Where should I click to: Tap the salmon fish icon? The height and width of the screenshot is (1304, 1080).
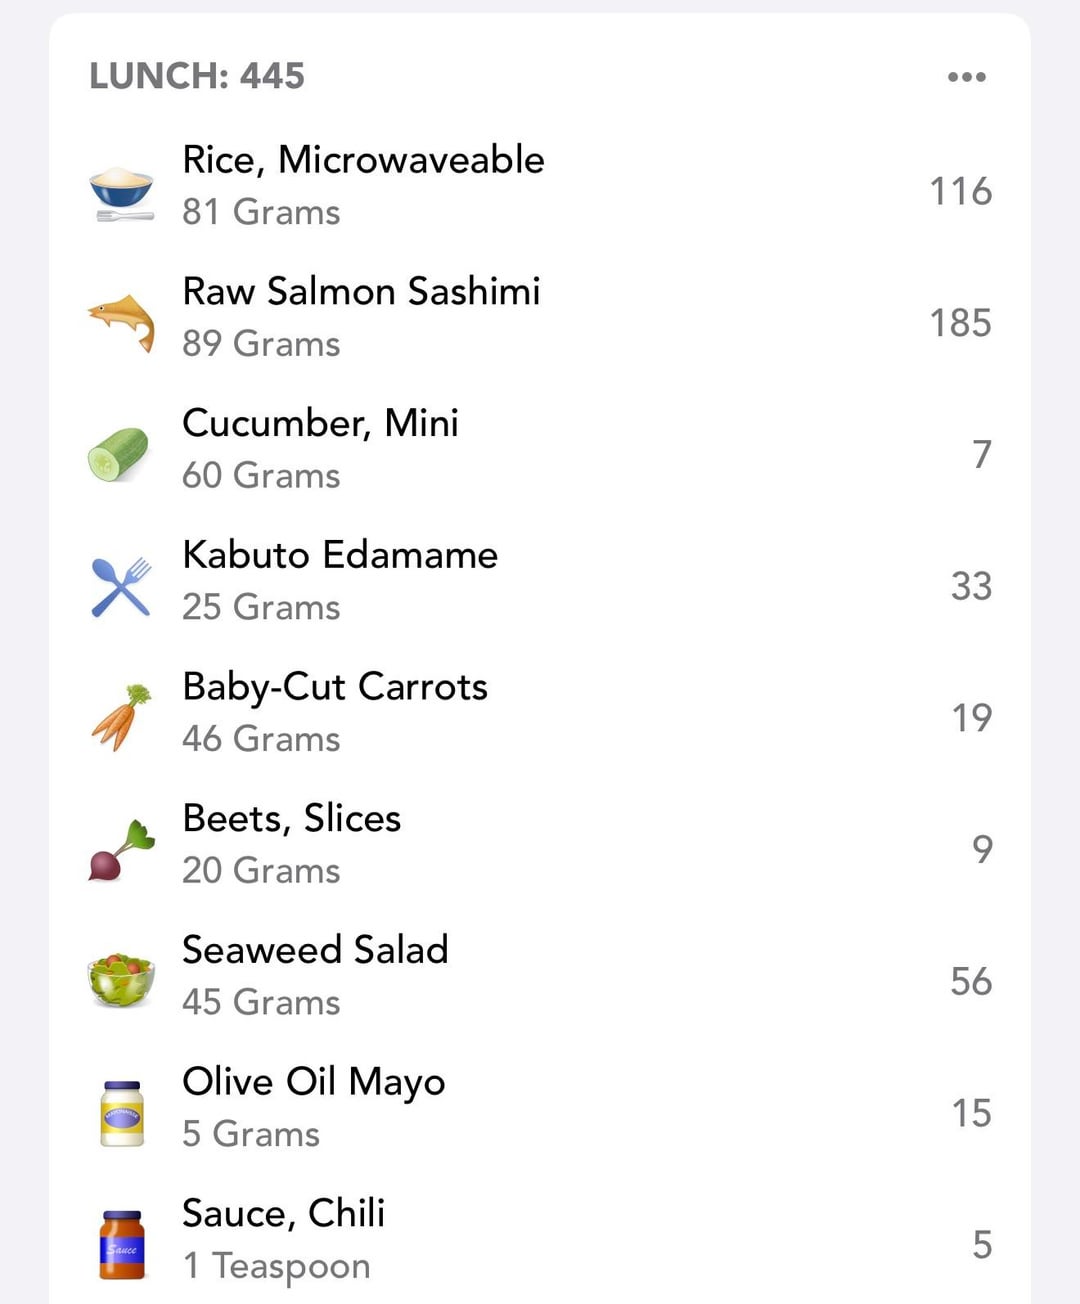tap(121, 322)
